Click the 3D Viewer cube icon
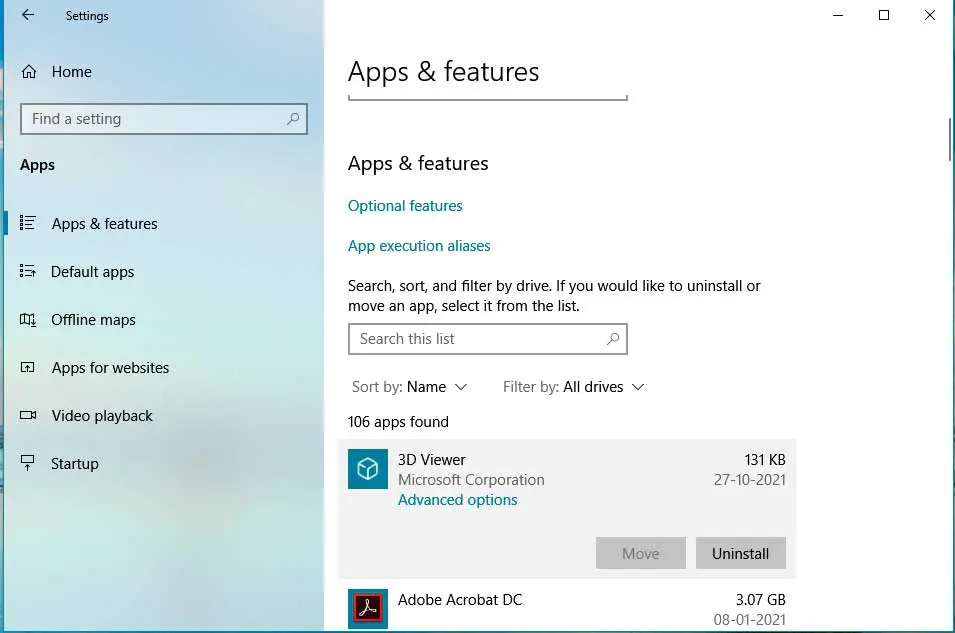This screenshot has width=955, height=633. [368, 469]
